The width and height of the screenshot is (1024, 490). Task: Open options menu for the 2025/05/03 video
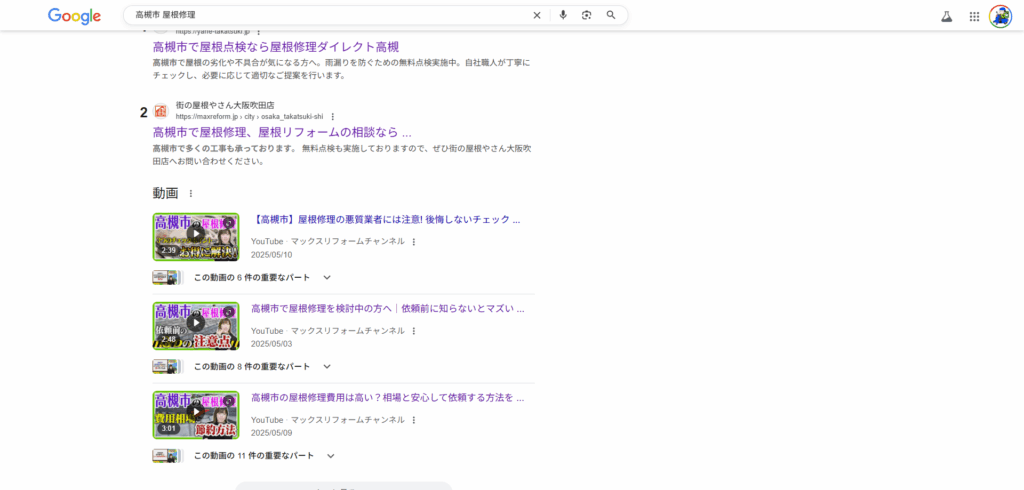[x=414, y=331]
